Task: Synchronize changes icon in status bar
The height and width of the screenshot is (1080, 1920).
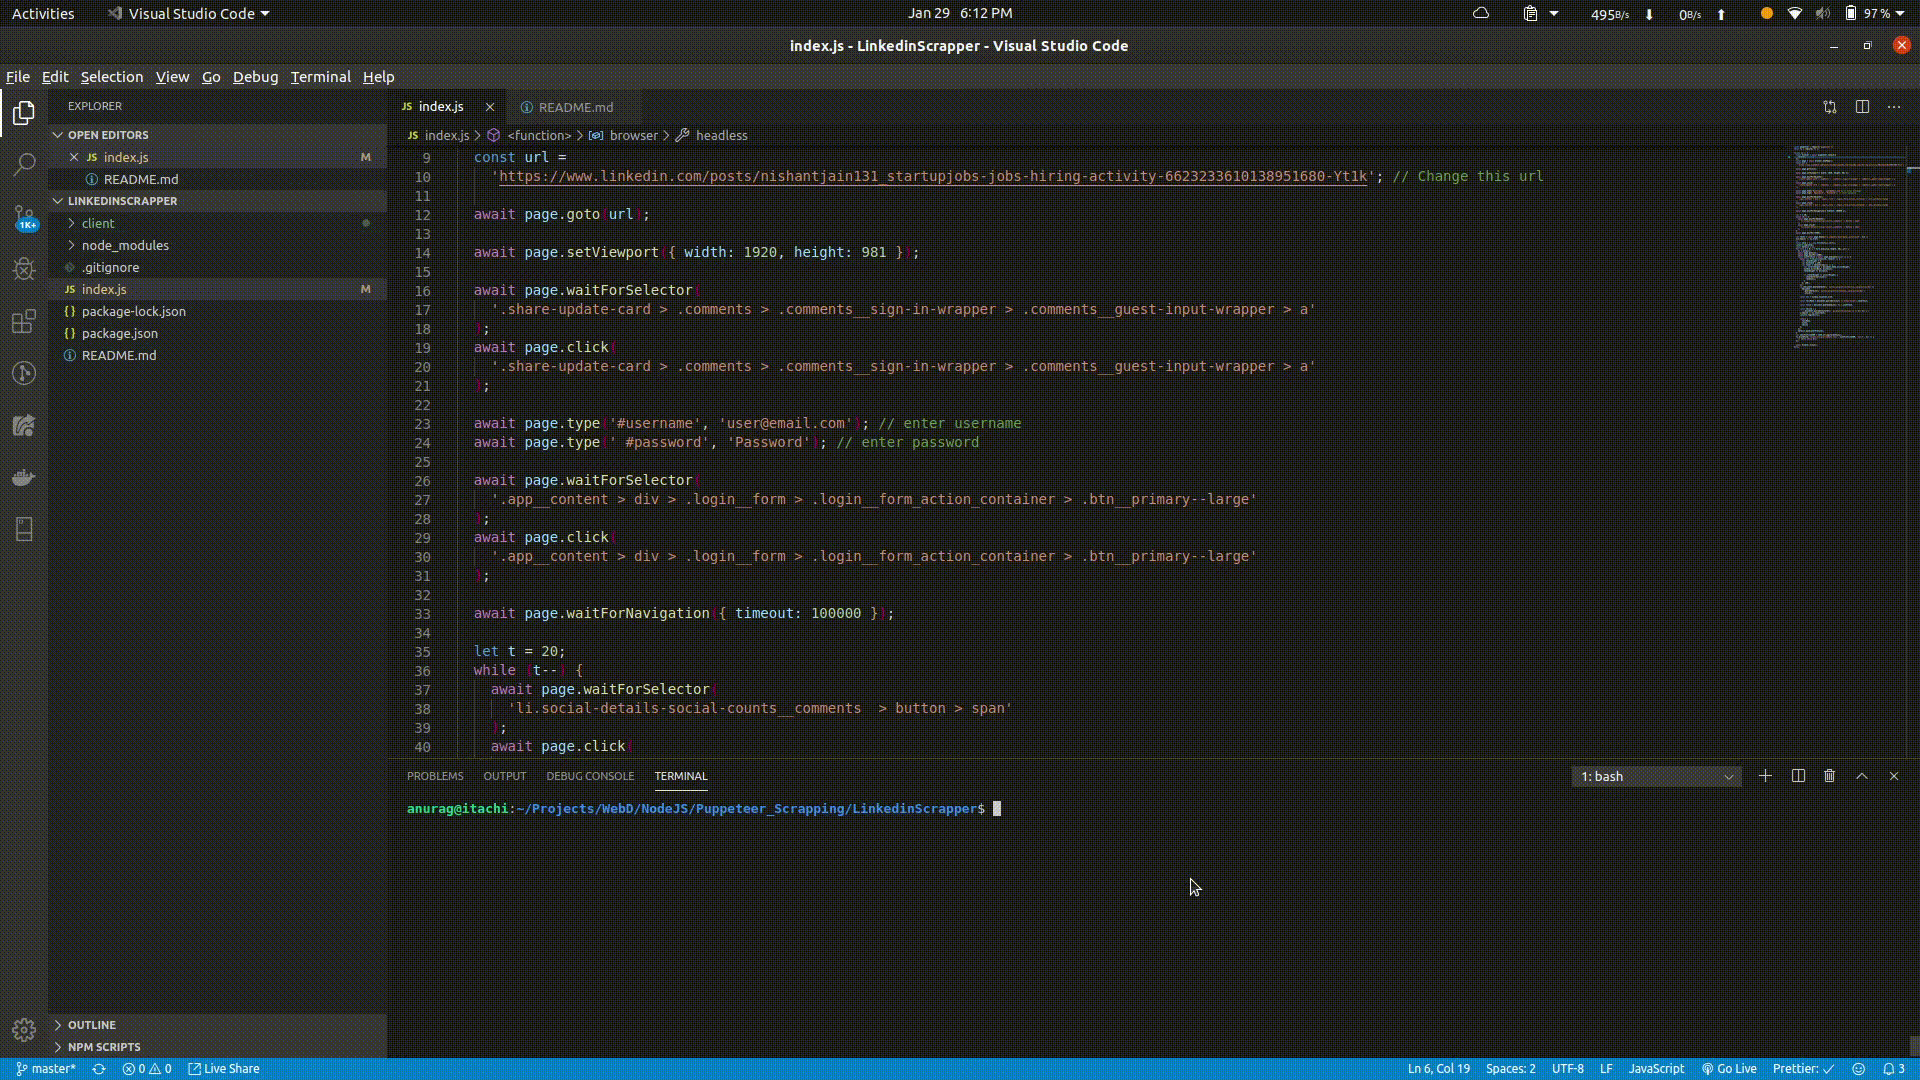Action: pos(99,1069)
